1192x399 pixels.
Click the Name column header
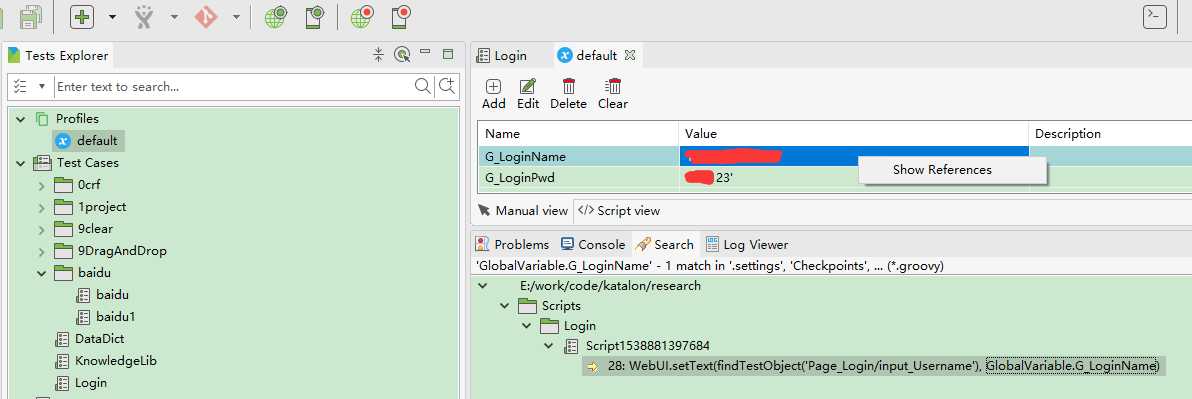(579, 134)
